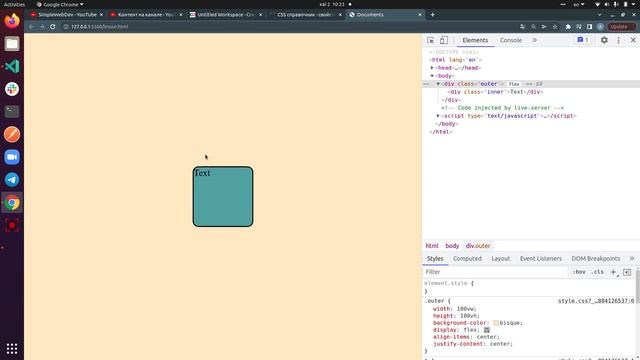Show Applications grid in the dock
This screenshot has height=360, width=640.
(x=12, y=349)
